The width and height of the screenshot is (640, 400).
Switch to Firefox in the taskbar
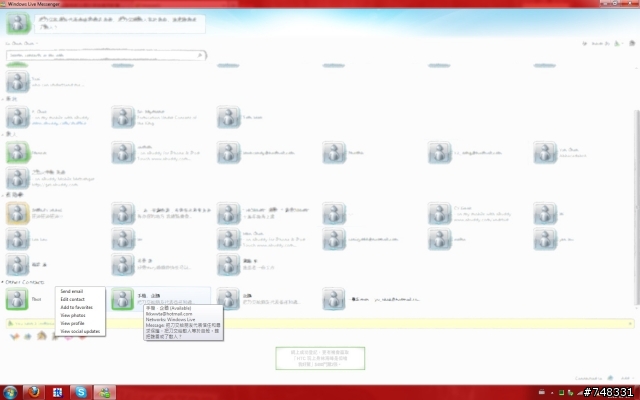[34, 392]
